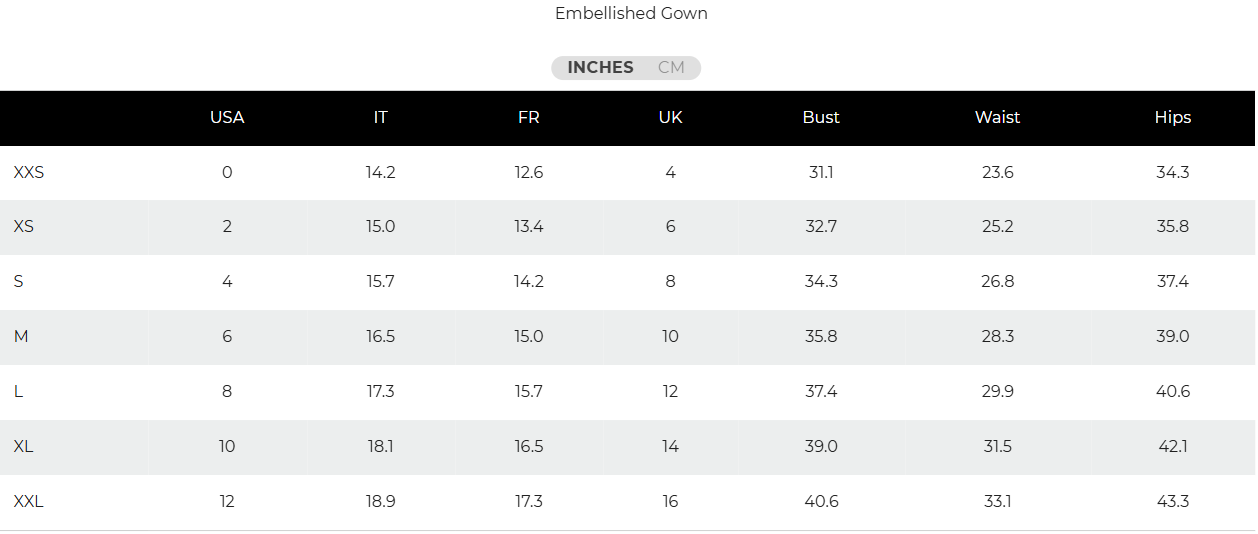
Task: Select the XL size row label
Action: click(x=24, y=446)
